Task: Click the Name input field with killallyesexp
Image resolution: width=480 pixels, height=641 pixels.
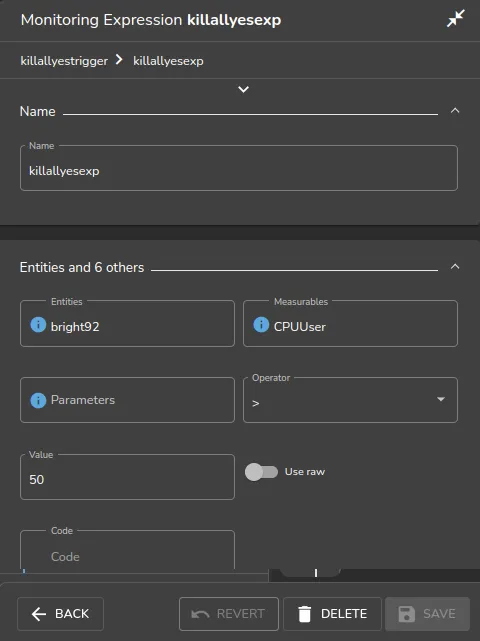Action: (239, 168)
